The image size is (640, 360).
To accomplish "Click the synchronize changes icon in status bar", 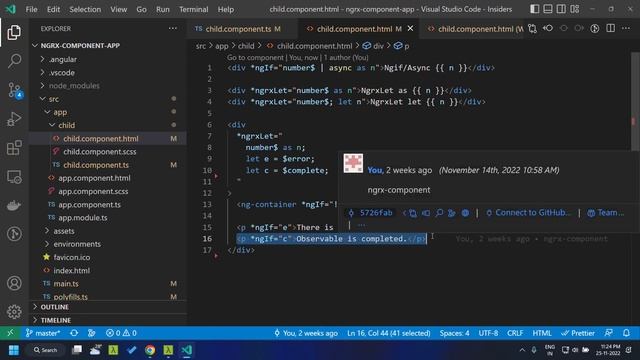I will point(74,333).
